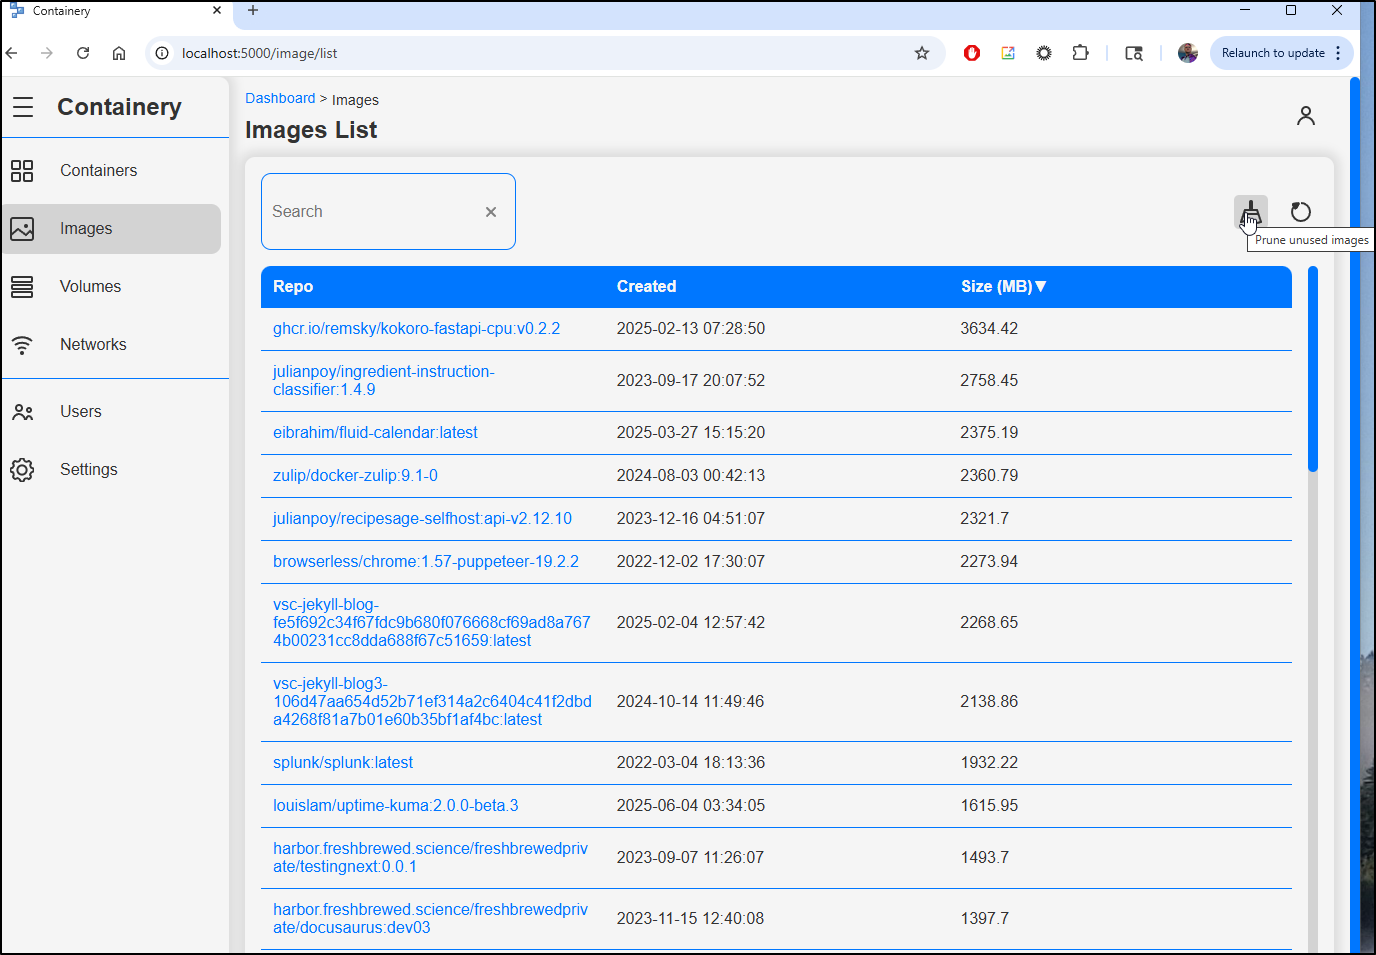
Task: View site information icon in address bar
Action: [x=162, y=53]
